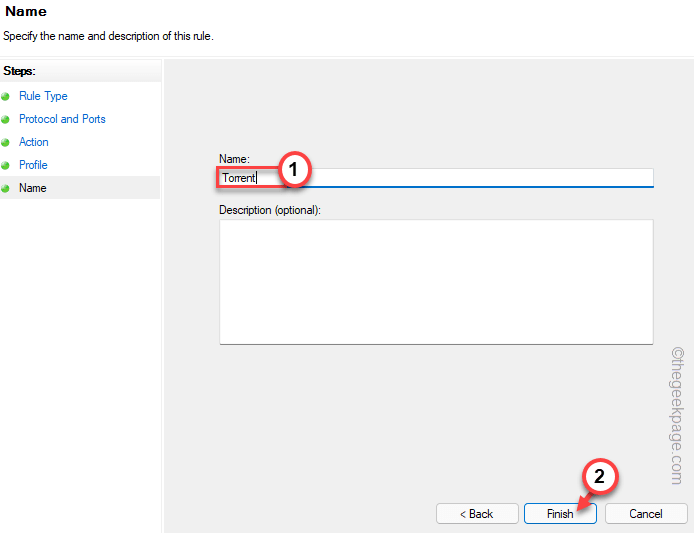This screenshot has height=533, width=694.
Task: Go to the Rule Type step
Action: click(x=43, y=96)
